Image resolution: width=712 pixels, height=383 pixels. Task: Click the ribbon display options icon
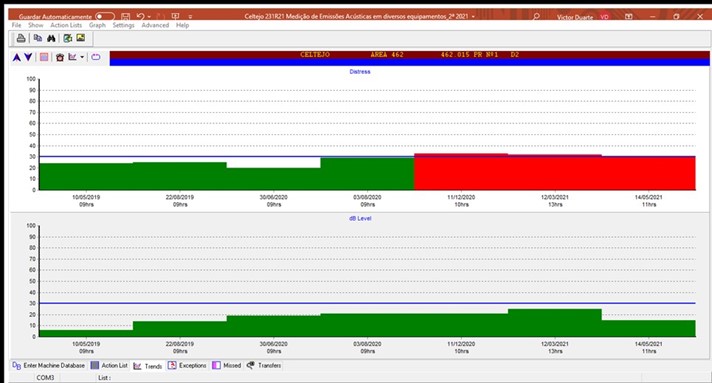tap(629, 17)
